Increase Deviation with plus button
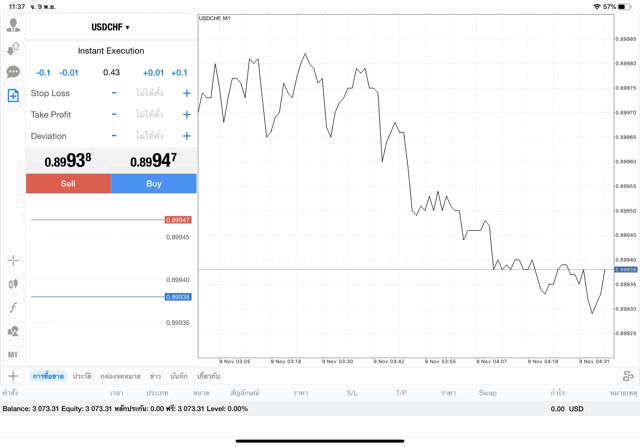The height and width of the screenshot is (447, 640). point(186,136)
